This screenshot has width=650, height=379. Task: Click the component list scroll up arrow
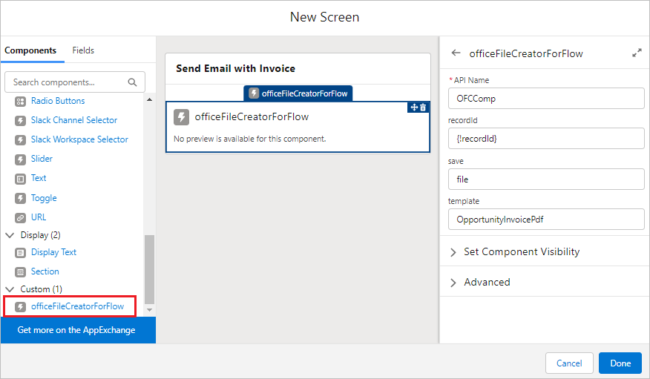click(x=149, y=100)
